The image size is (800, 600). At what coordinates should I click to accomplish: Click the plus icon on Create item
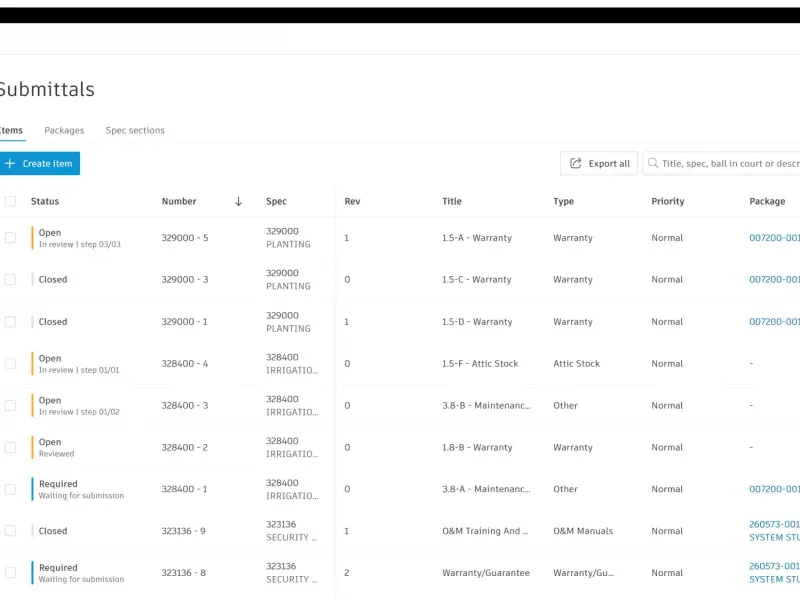tap(10, 163)
